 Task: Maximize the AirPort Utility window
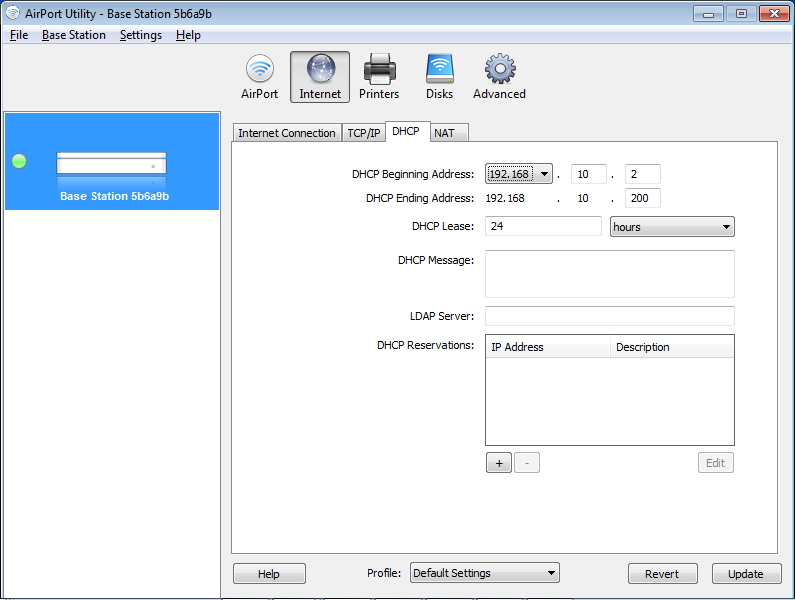(x=741, y=14)
